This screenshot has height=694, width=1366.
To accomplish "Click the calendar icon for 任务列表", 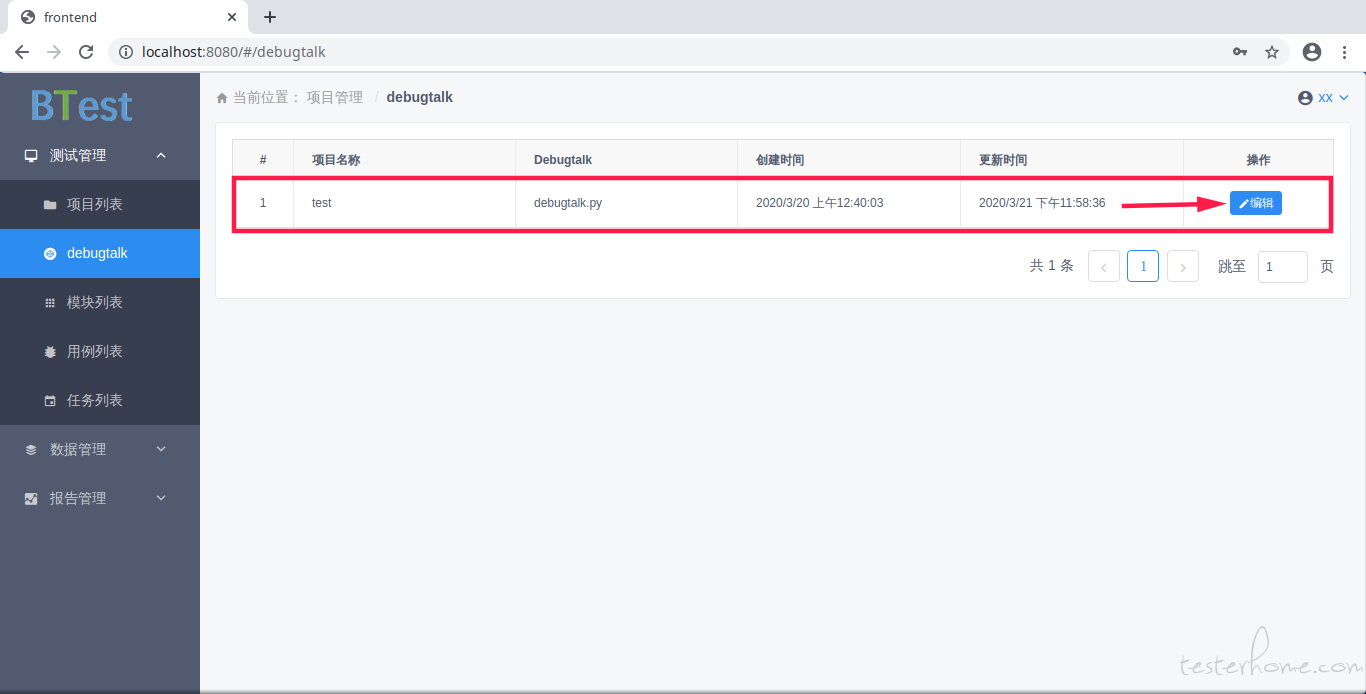I will (x=50, y=401).
